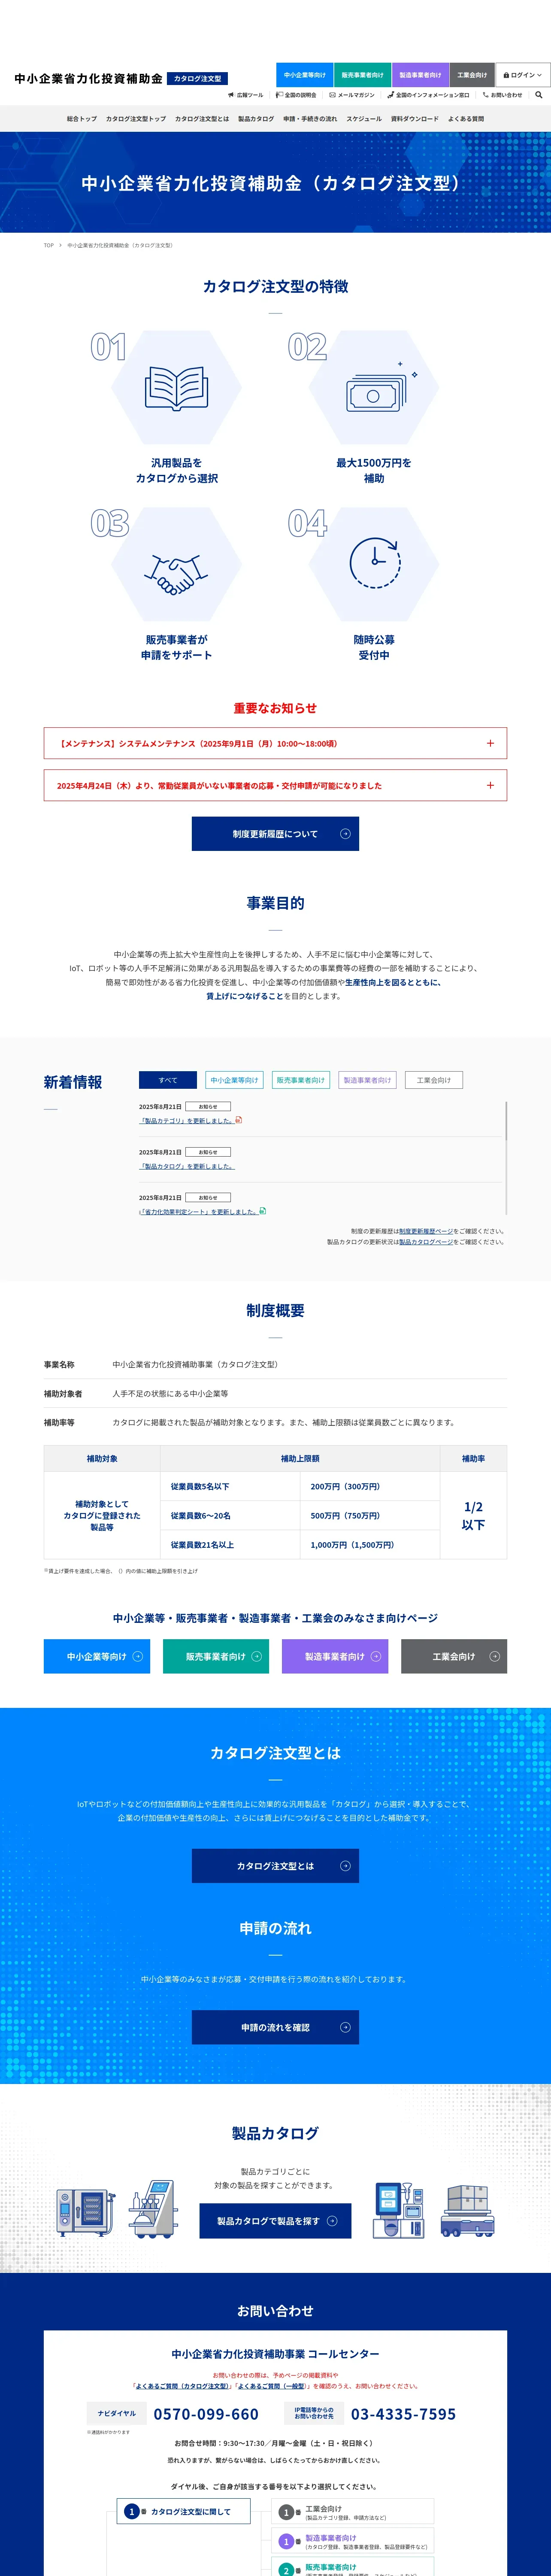Open 製品カタログ in the navigation menu

tap(256, 119)
